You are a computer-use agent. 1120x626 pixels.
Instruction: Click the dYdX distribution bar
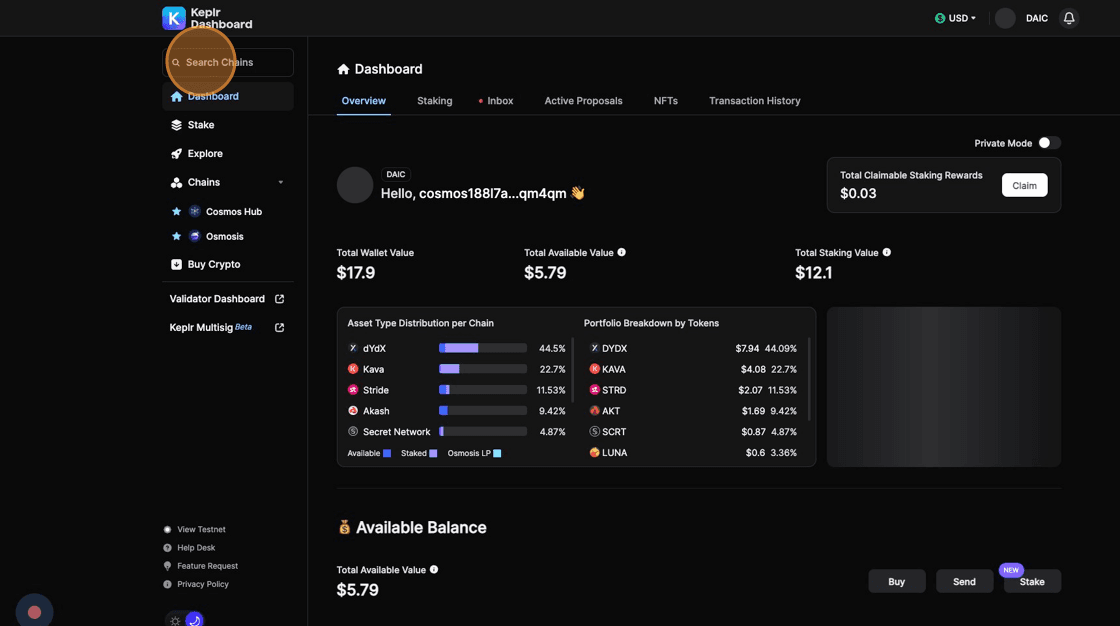click(x=482, y=348)
